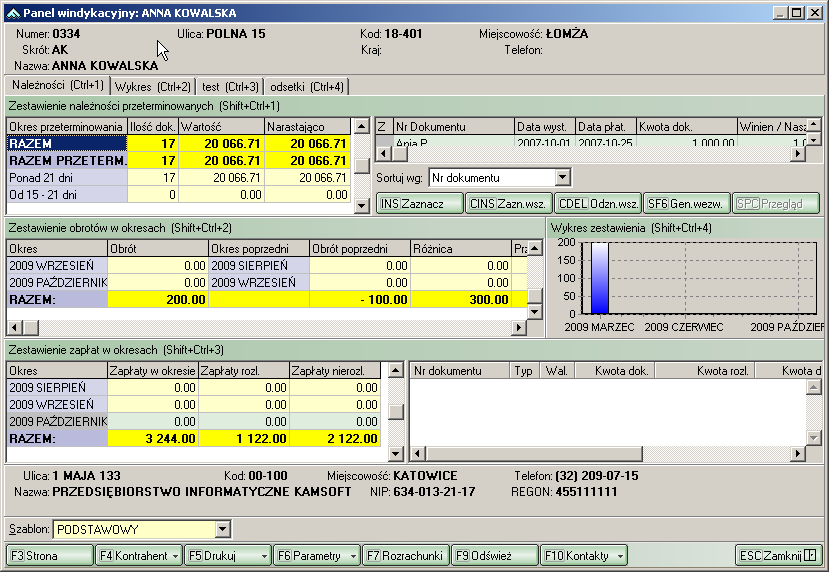This screenshot has height=572, width=829.
Task: Click the window title bar app icon
Action: tap(12, 12)
